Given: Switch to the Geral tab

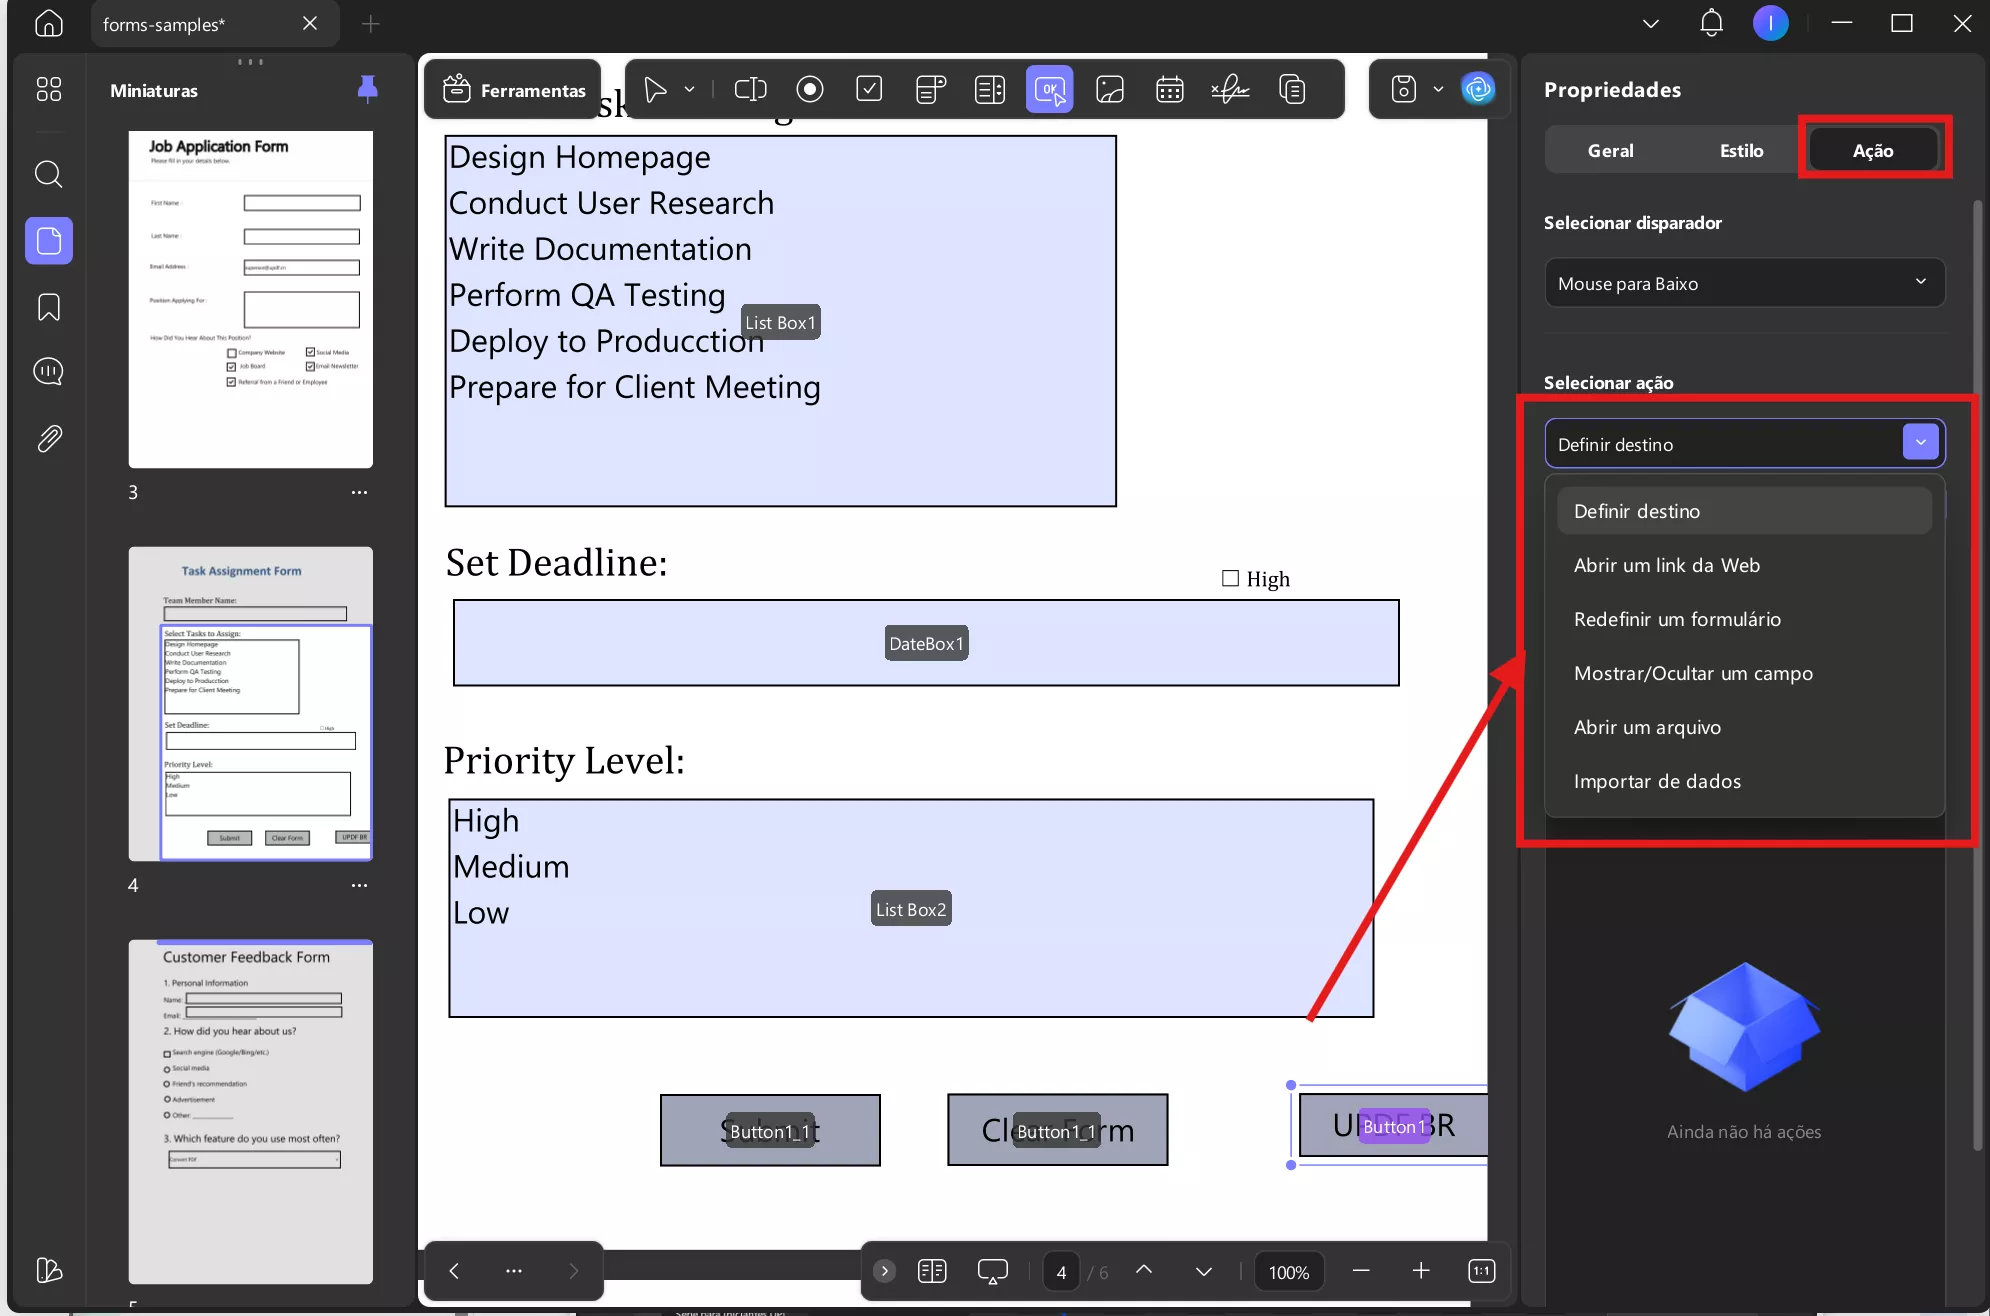Looking at the screenshot, I should point(1610,150).
